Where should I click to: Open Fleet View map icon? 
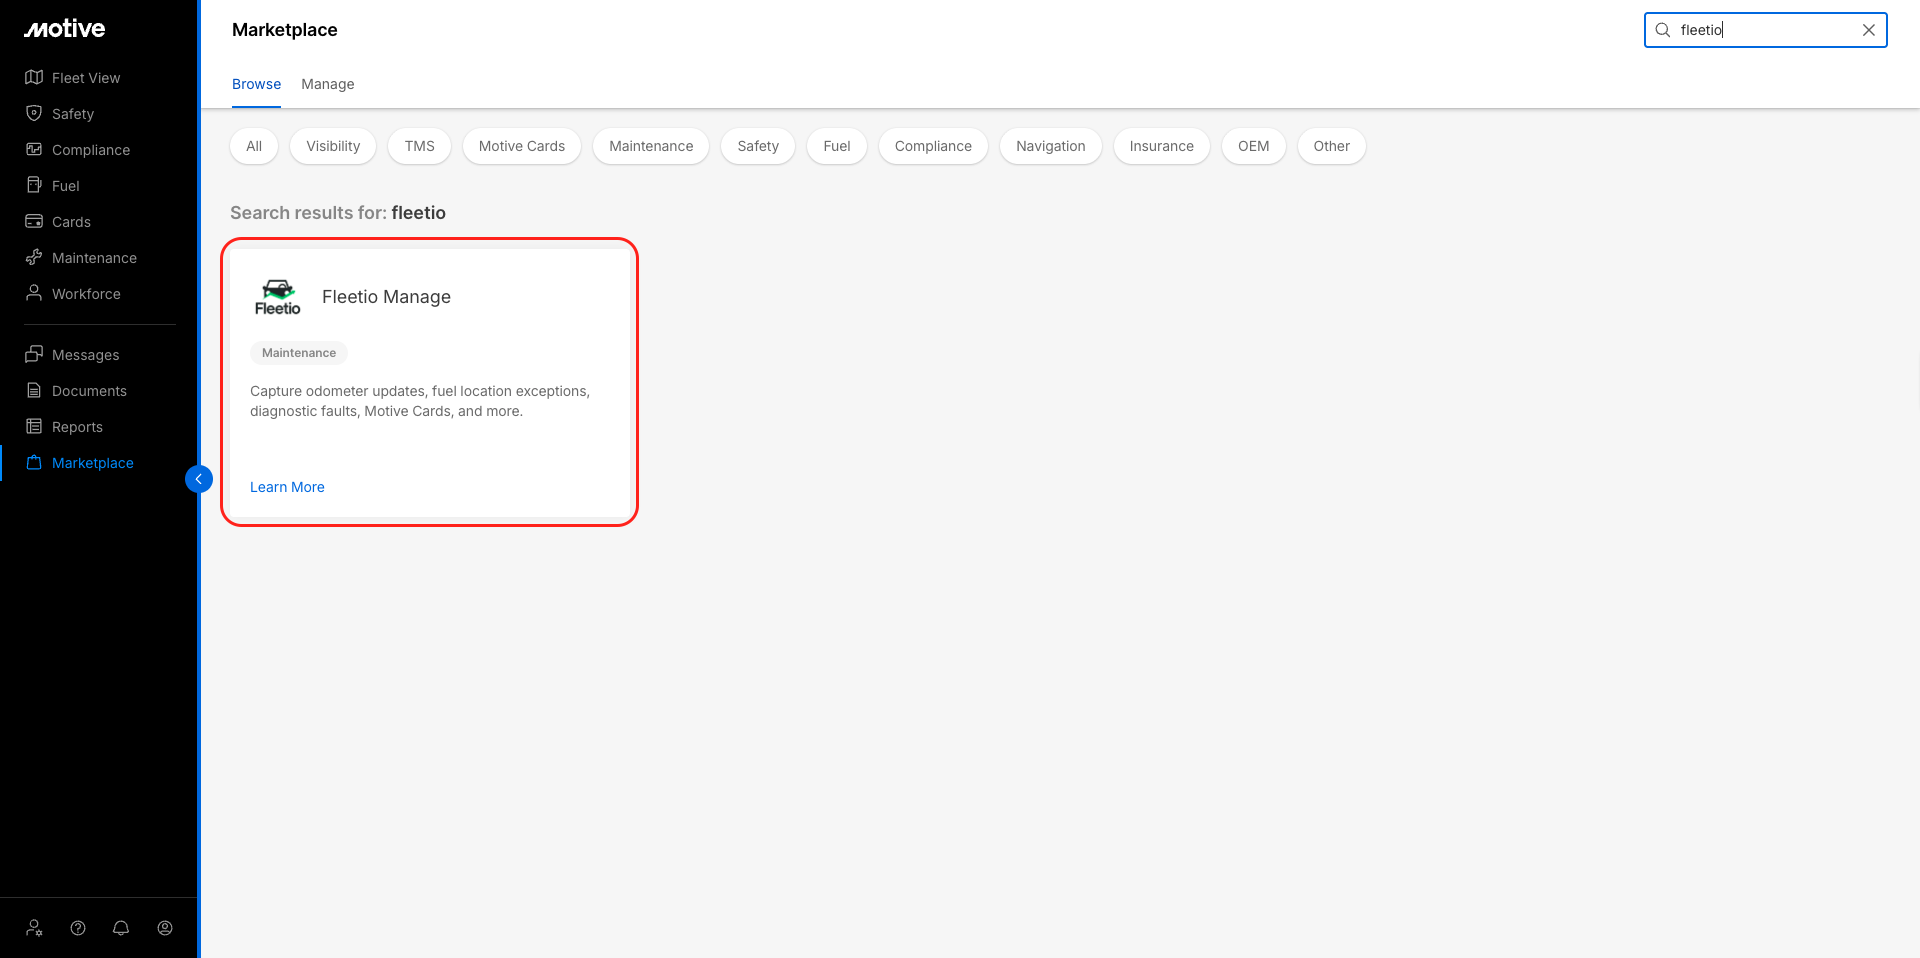(x=34, y=77)
